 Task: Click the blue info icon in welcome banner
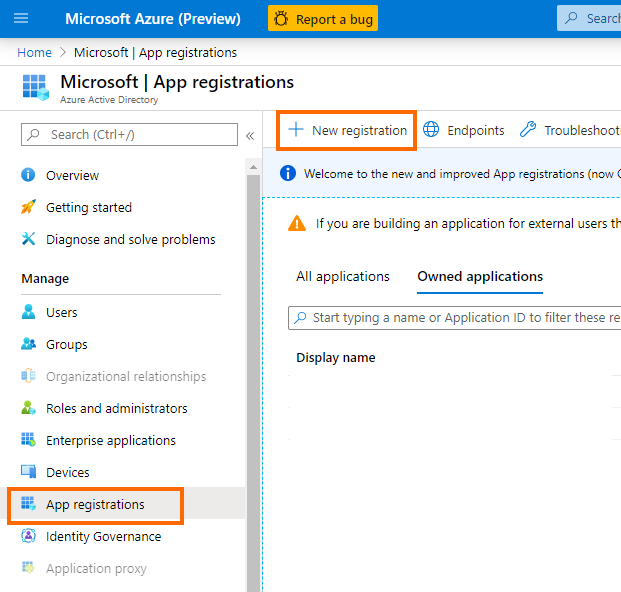288,173
